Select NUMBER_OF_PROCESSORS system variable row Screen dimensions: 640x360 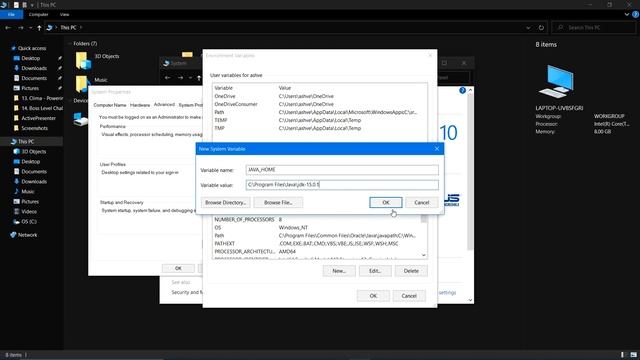click(316, 220)
